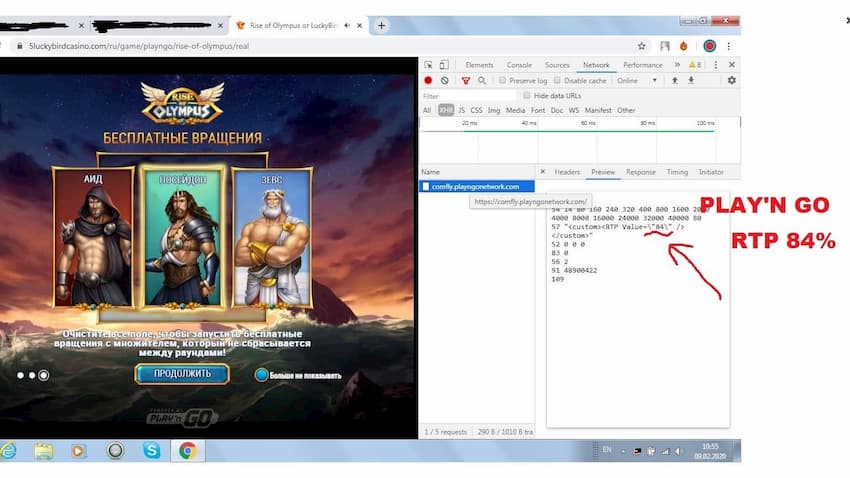Open DevTools three-dot customize menu
The width and height of the screenshot is (850, 478).
tap(716, 65)
